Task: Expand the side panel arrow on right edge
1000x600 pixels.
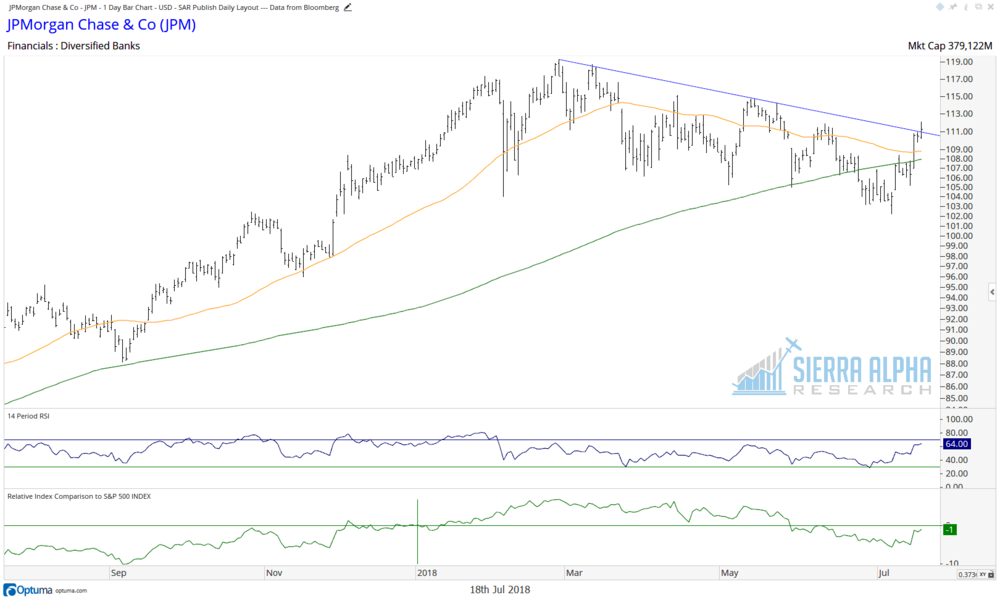Action: (992, 292)
